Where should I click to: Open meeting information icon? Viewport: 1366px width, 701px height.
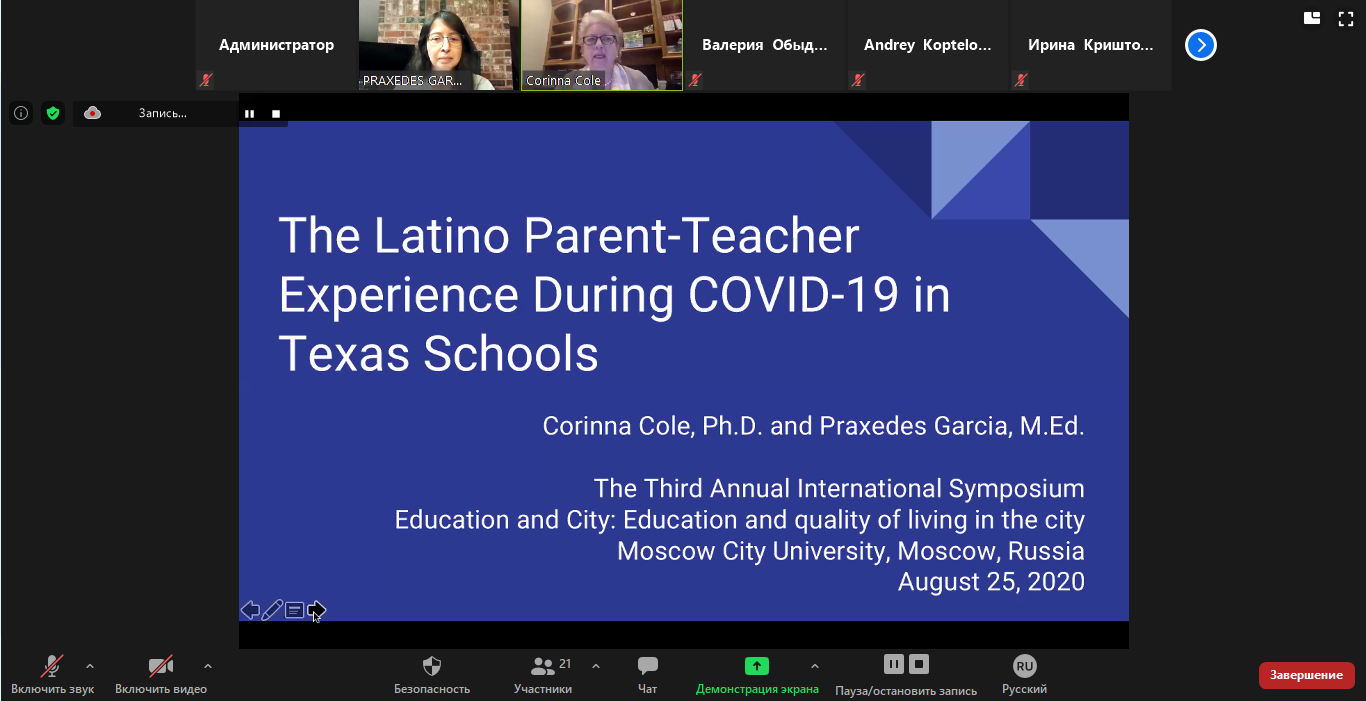21,113
